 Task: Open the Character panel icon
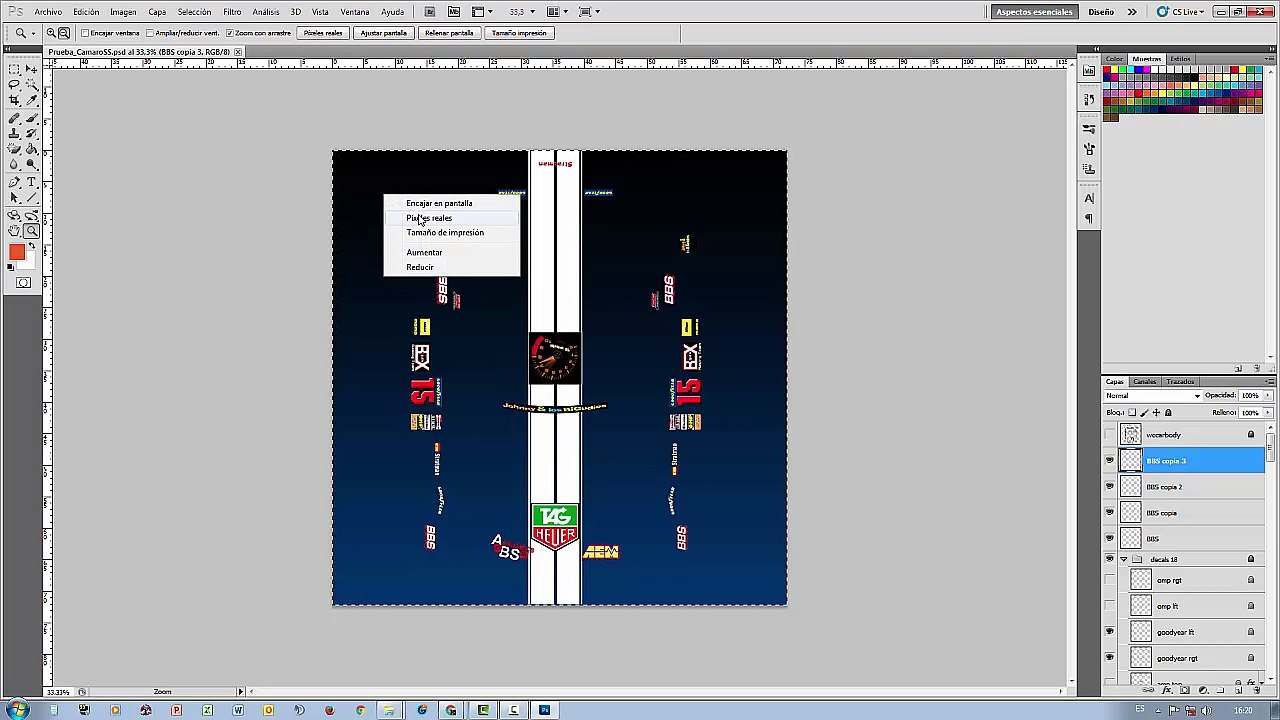tap(1089, 198)
